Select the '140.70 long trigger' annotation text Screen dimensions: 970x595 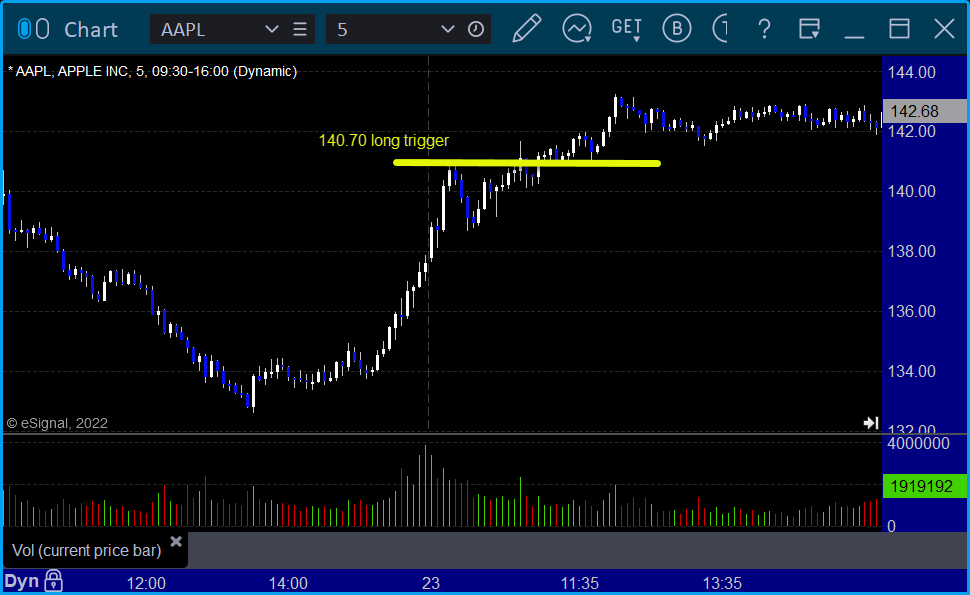click(x=384, y=141)
